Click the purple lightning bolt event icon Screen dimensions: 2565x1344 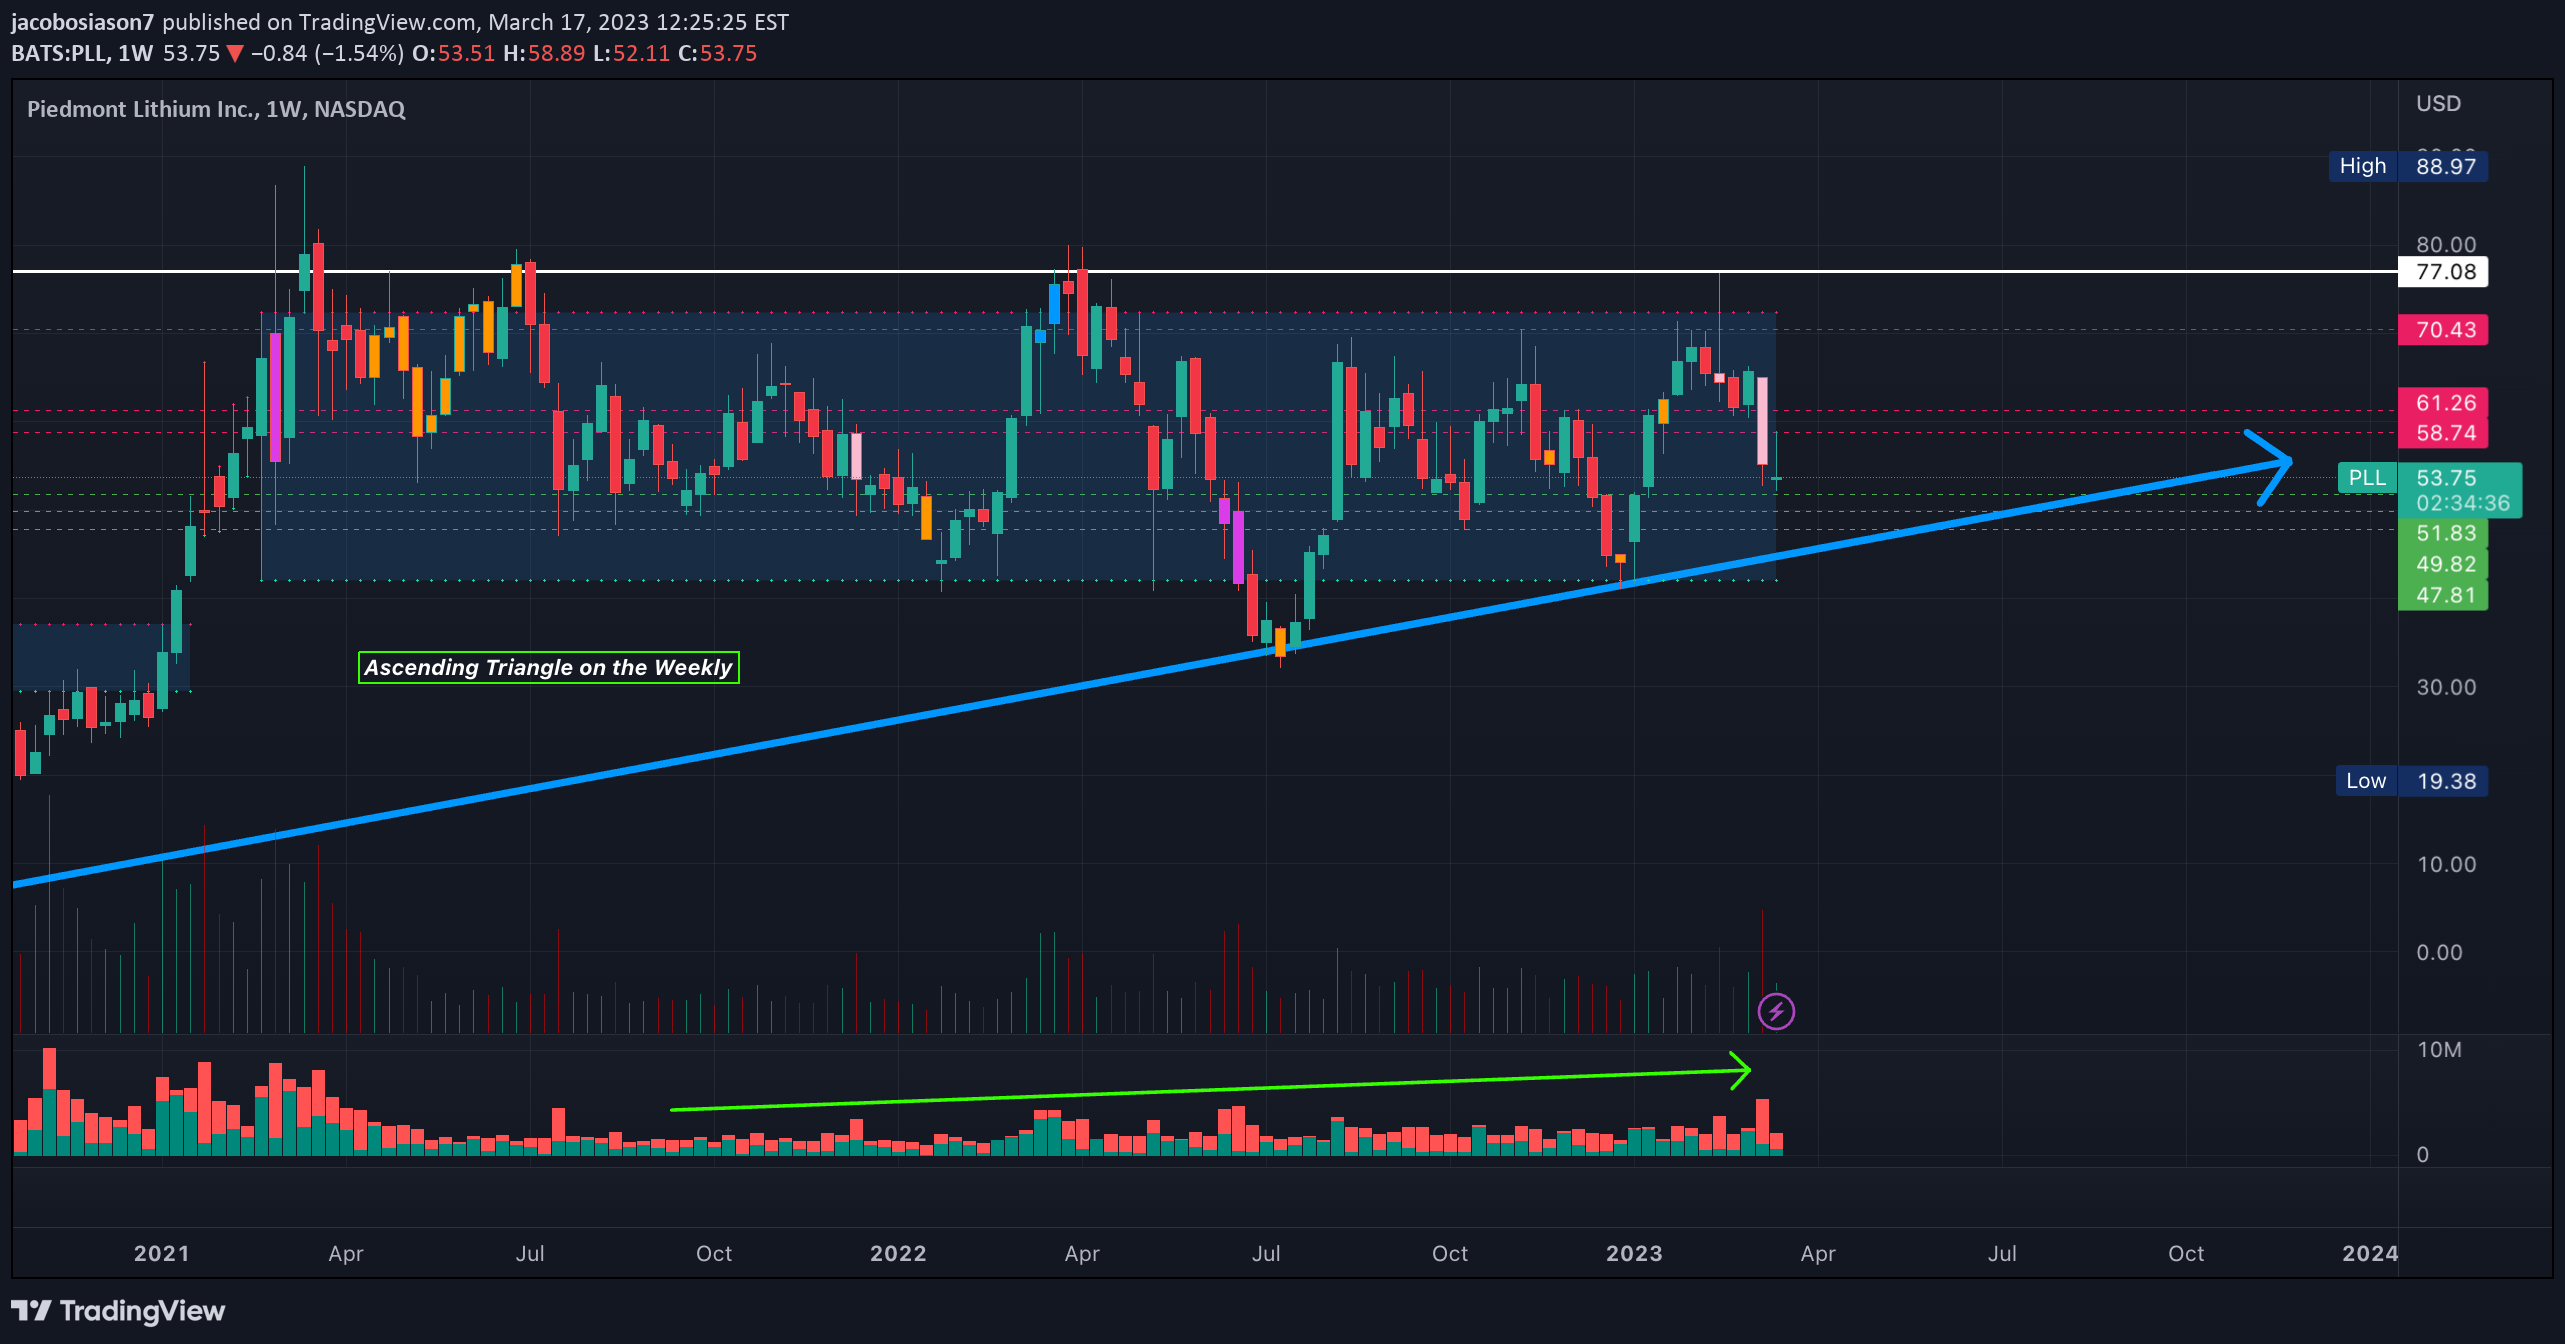pyautogui.click(x=1776, y=1011)
